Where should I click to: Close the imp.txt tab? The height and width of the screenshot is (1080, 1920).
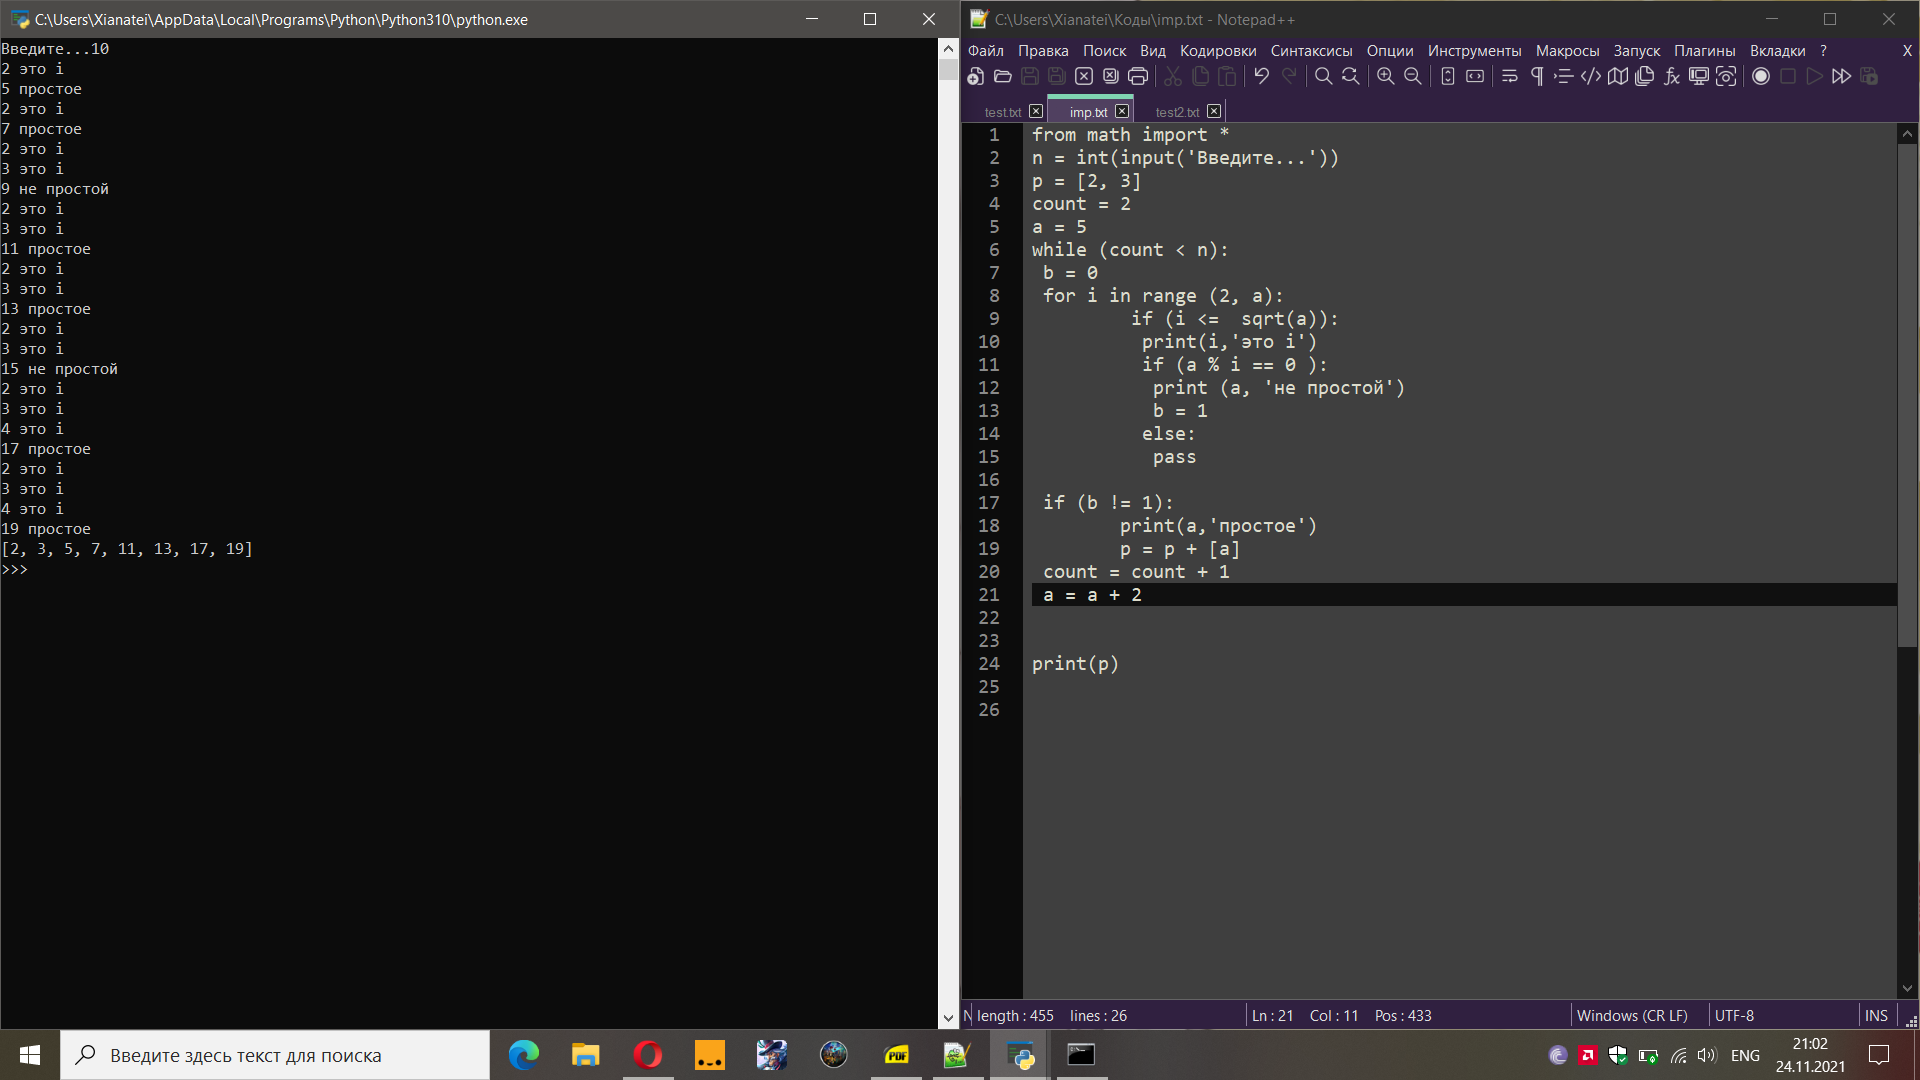[1122, 111]
